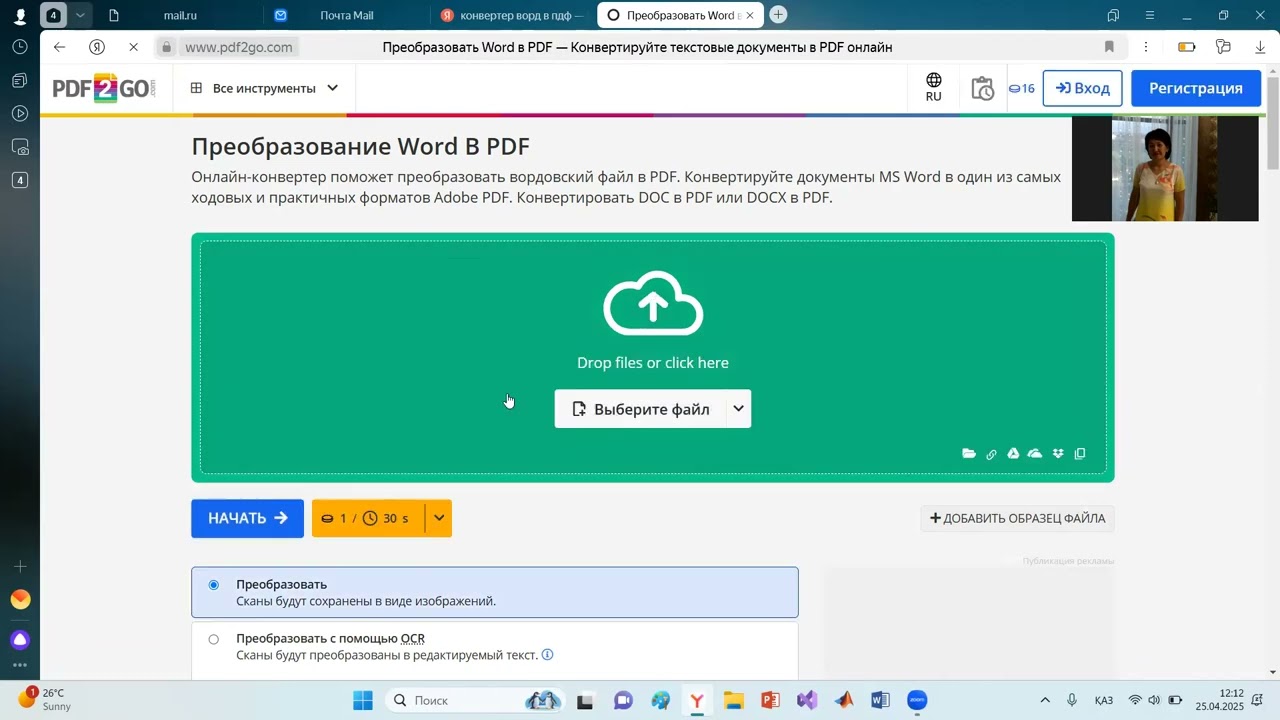Open history in the Yandex sidebar
This screenshot has width=1280, height=720.
(x=20, y=47)
